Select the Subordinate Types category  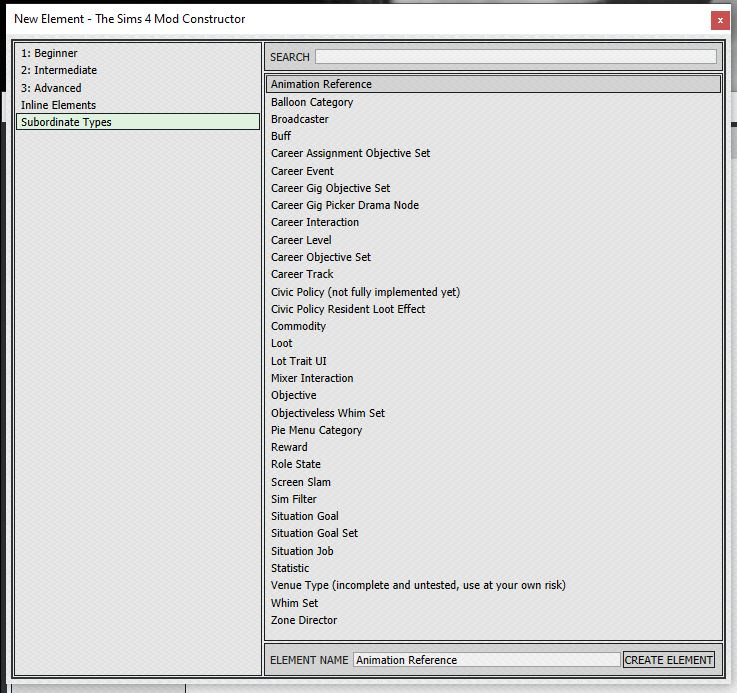pos(66,122)
